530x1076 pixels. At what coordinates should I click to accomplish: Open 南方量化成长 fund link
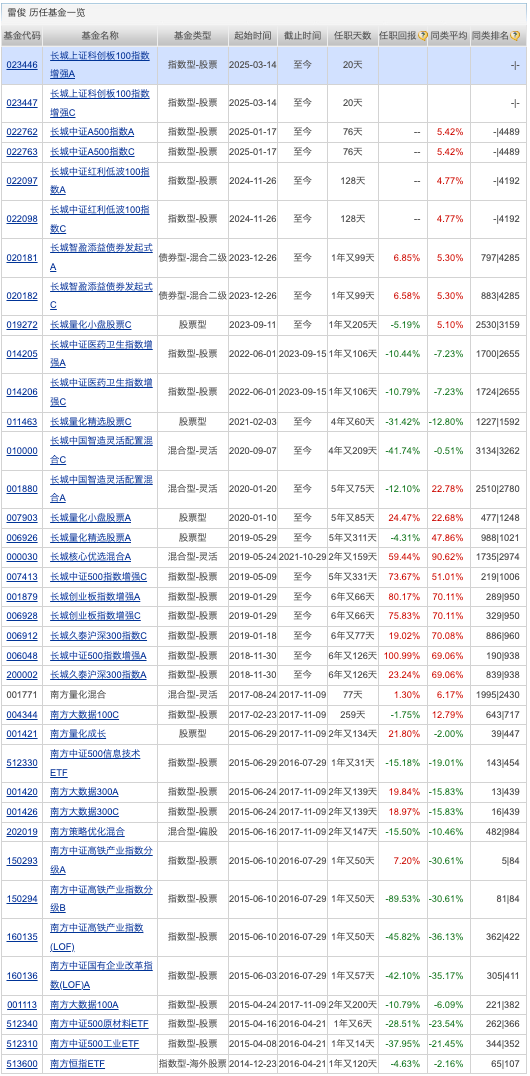click(x=78, y=734)
